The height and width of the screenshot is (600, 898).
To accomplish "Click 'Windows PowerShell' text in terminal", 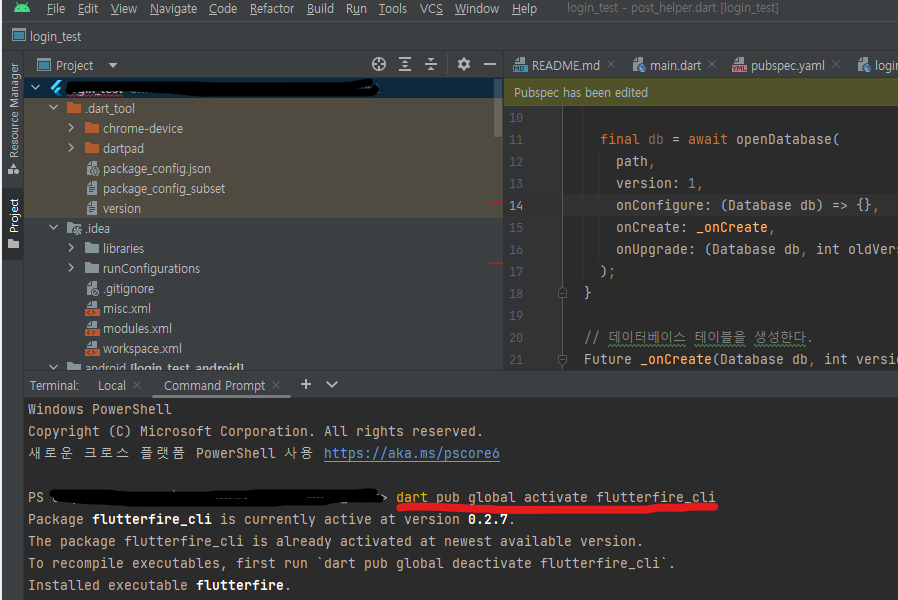I will (100, 409).
